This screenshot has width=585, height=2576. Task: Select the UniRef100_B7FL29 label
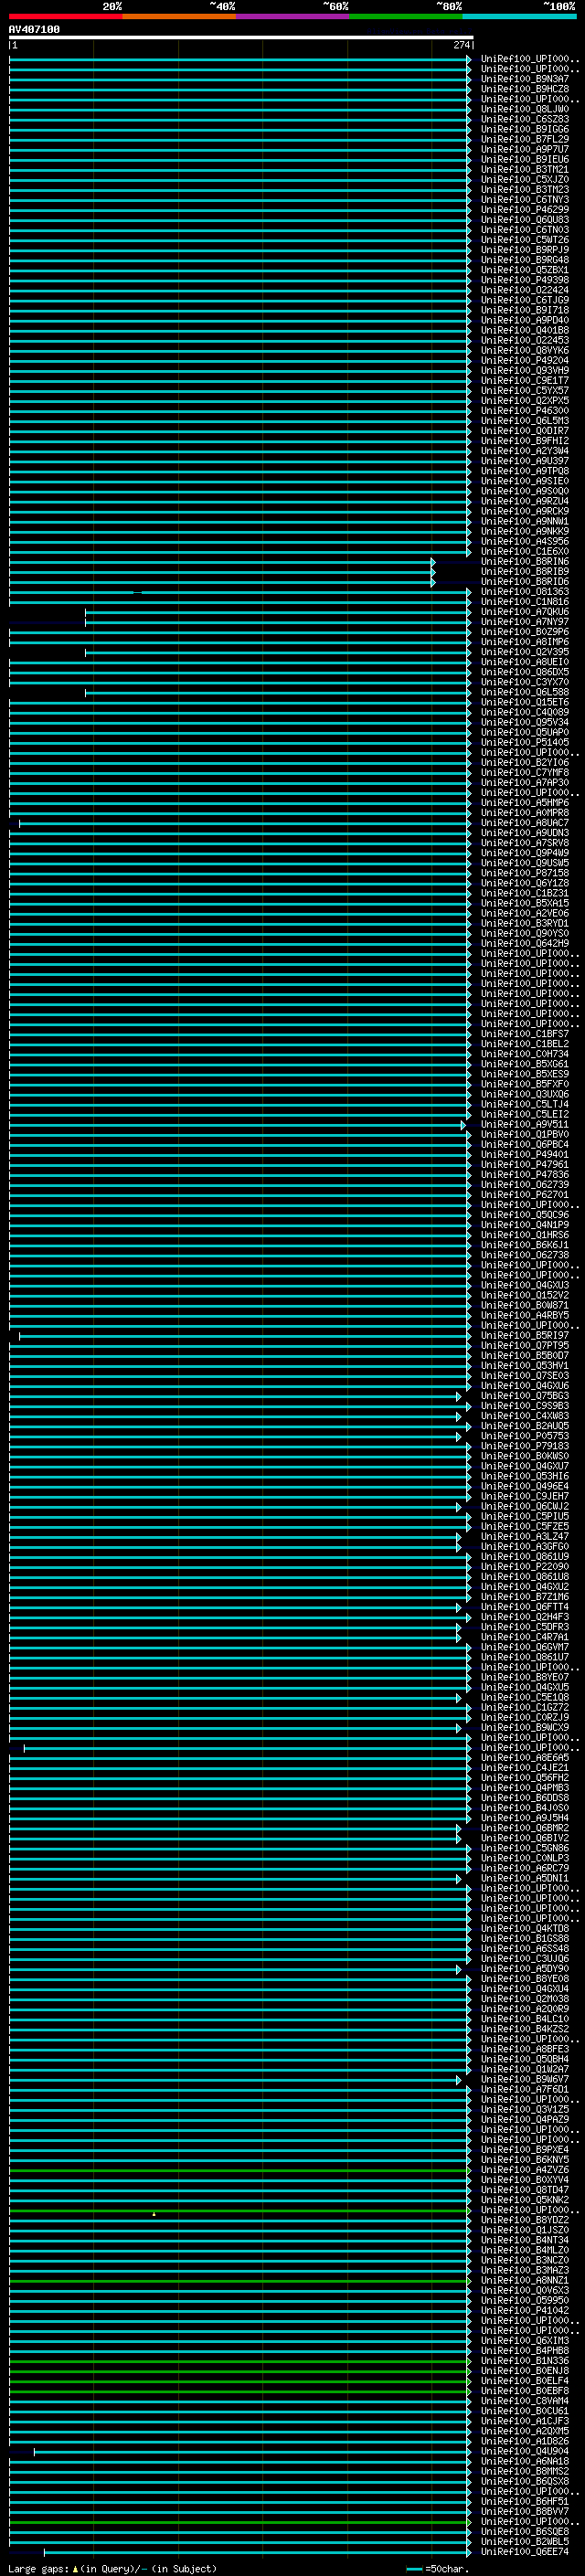click(x=525, y=139)
